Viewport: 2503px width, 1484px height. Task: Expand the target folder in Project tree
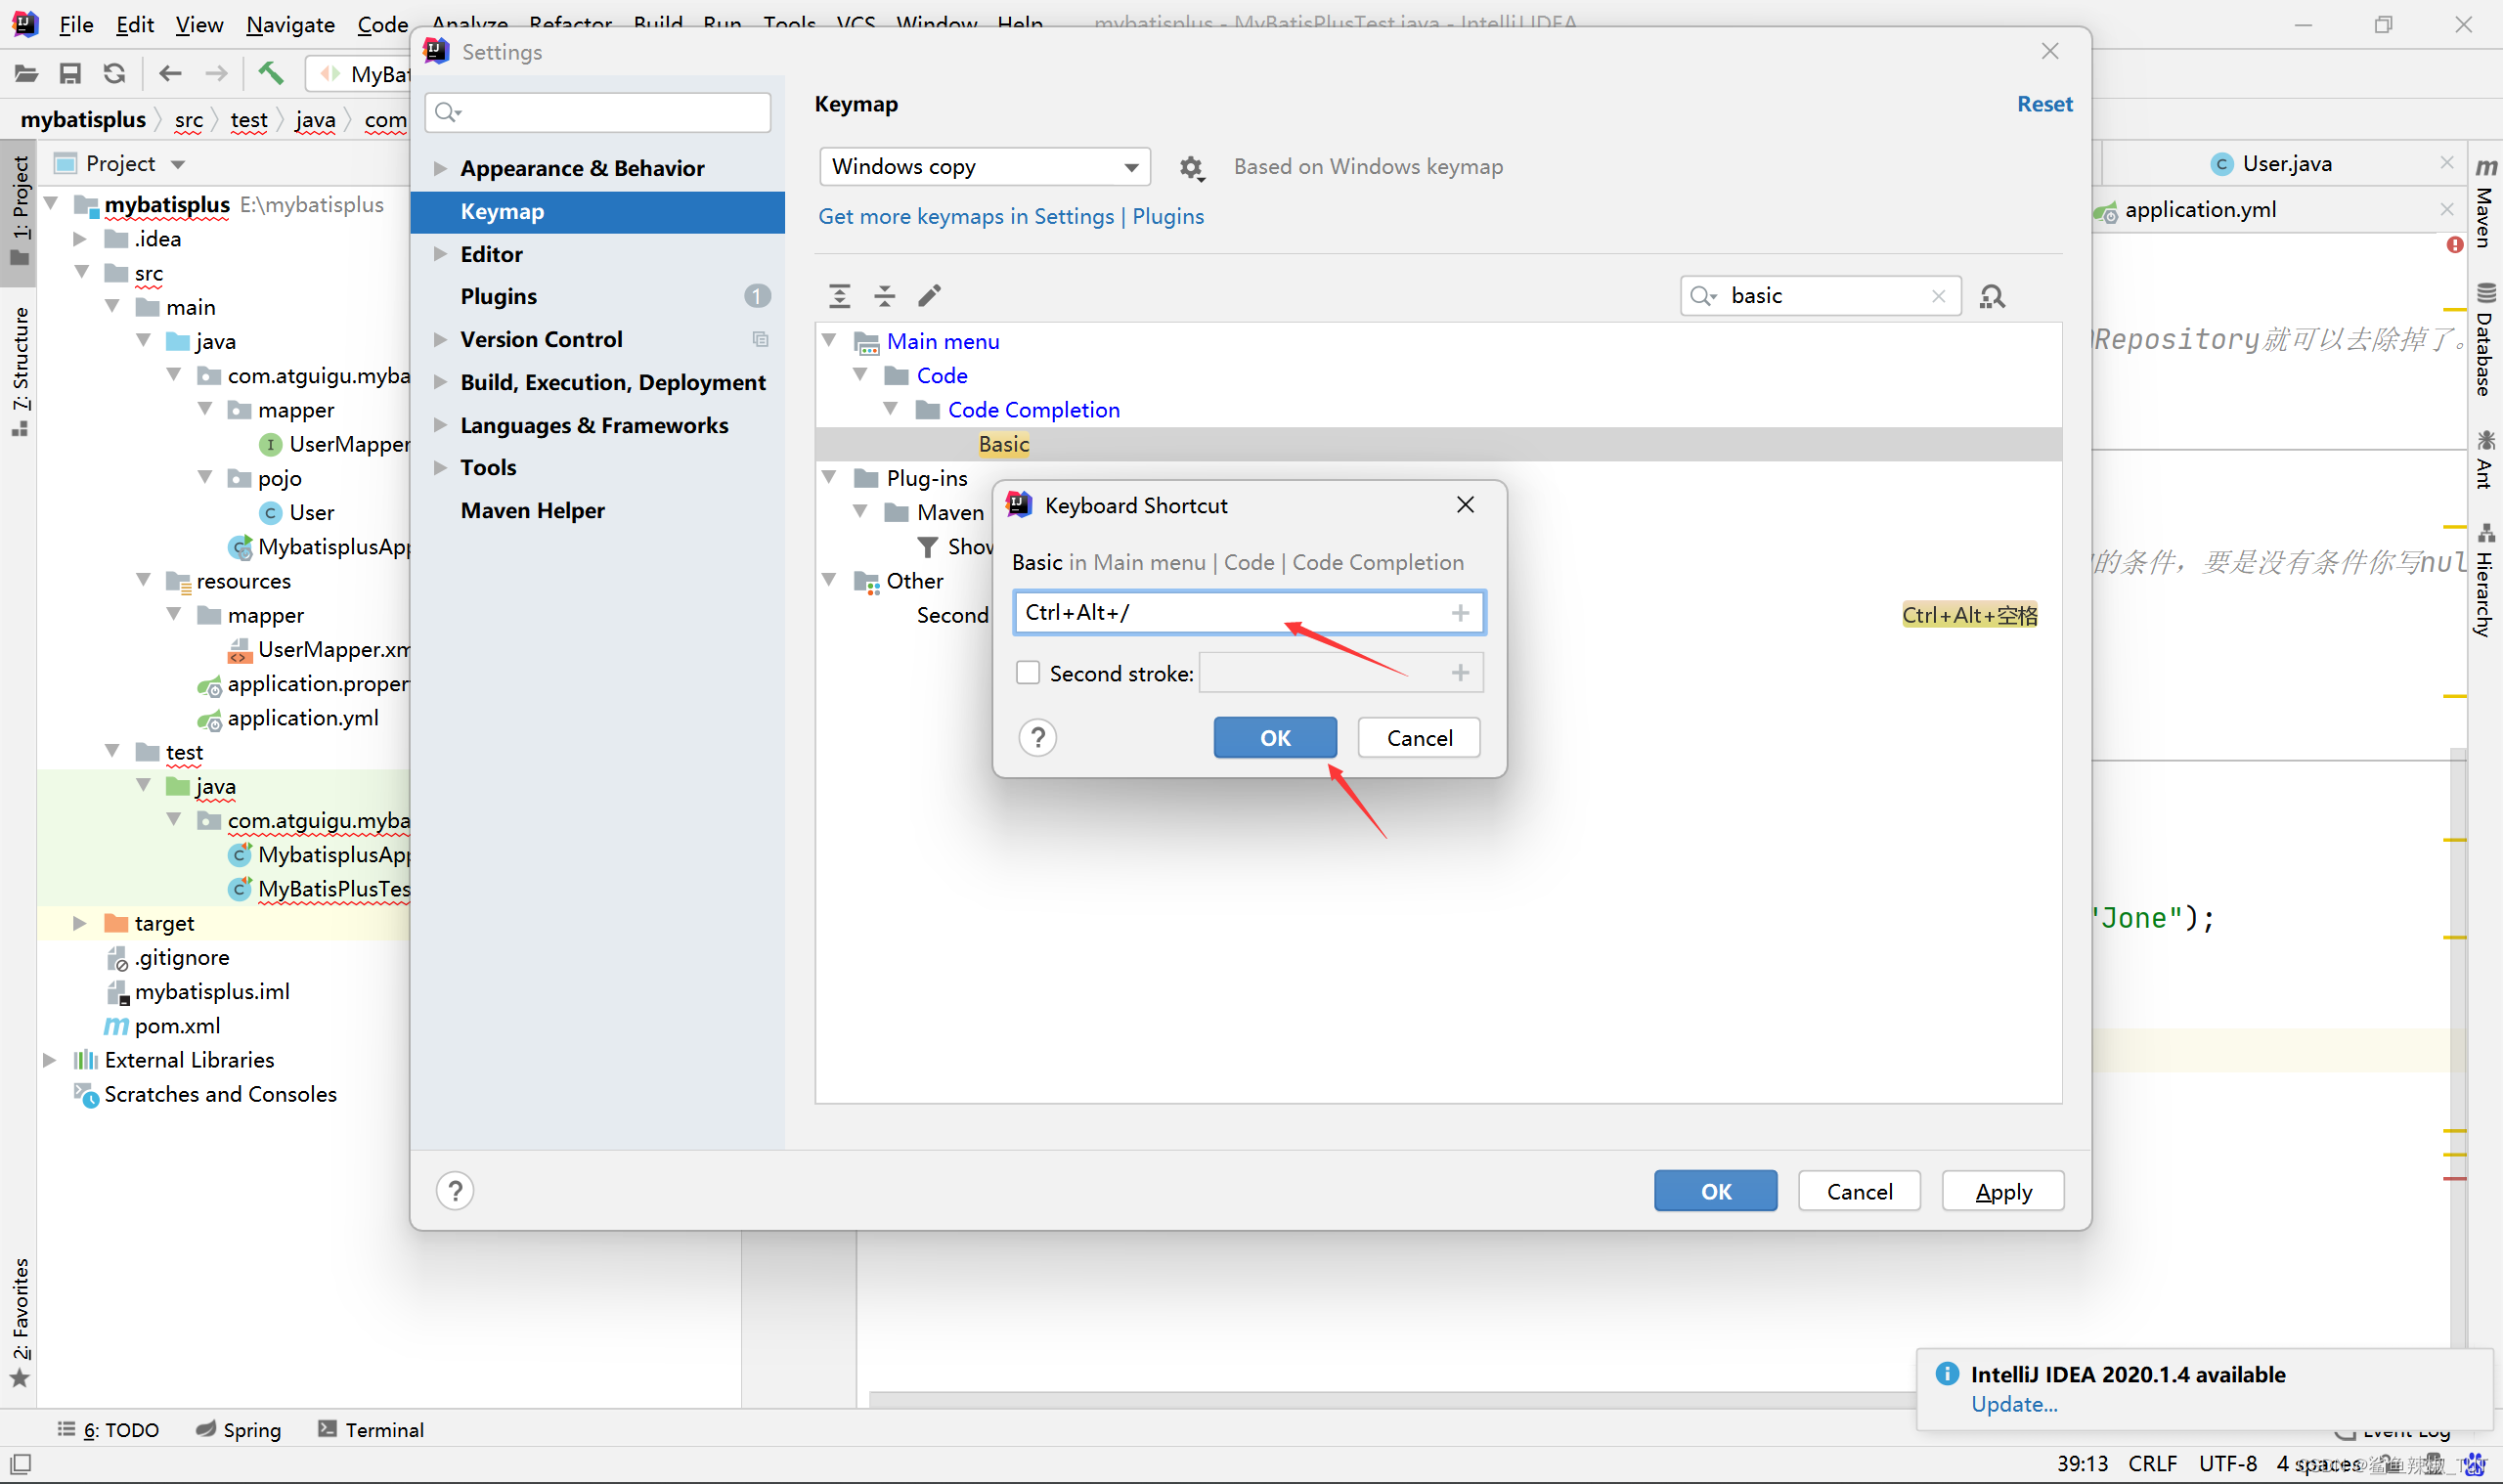pos(79,923)
